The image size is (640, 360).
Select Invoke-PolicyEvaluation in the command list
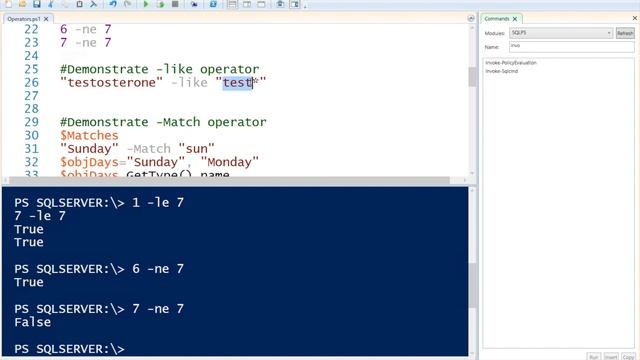point(511,63)
